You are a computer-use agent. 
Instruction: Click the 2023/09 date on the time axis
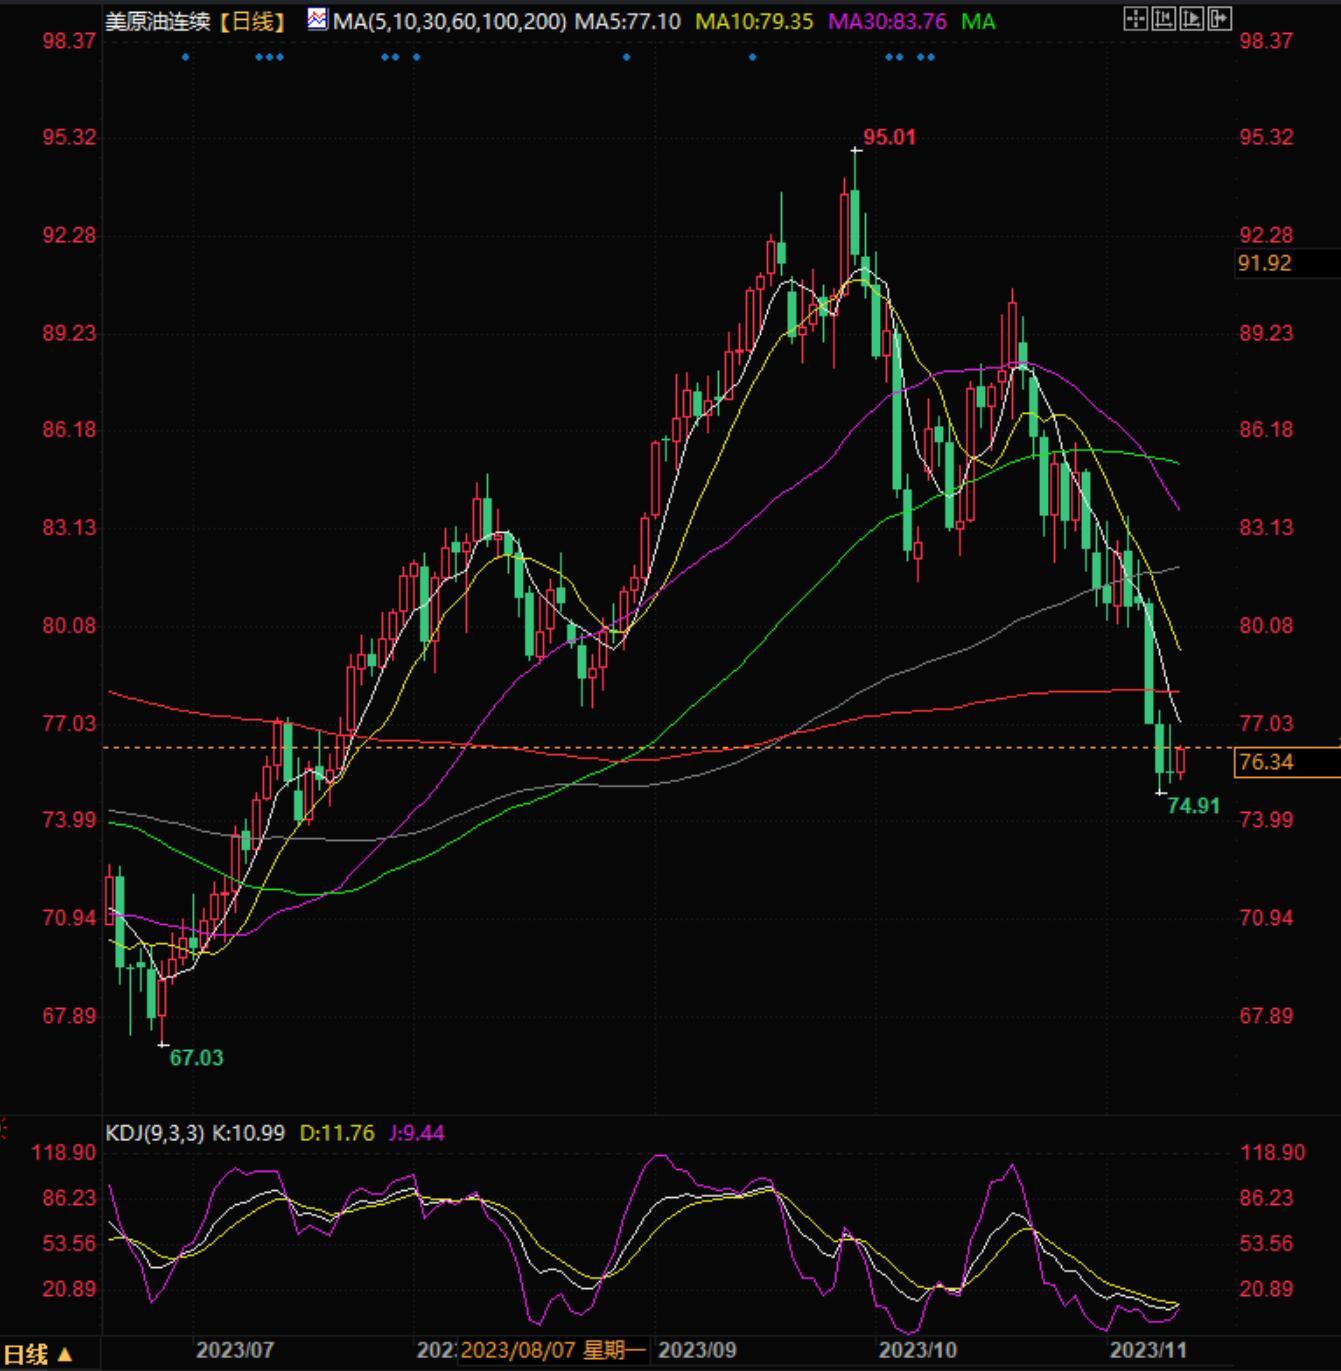coord(697,1350)
